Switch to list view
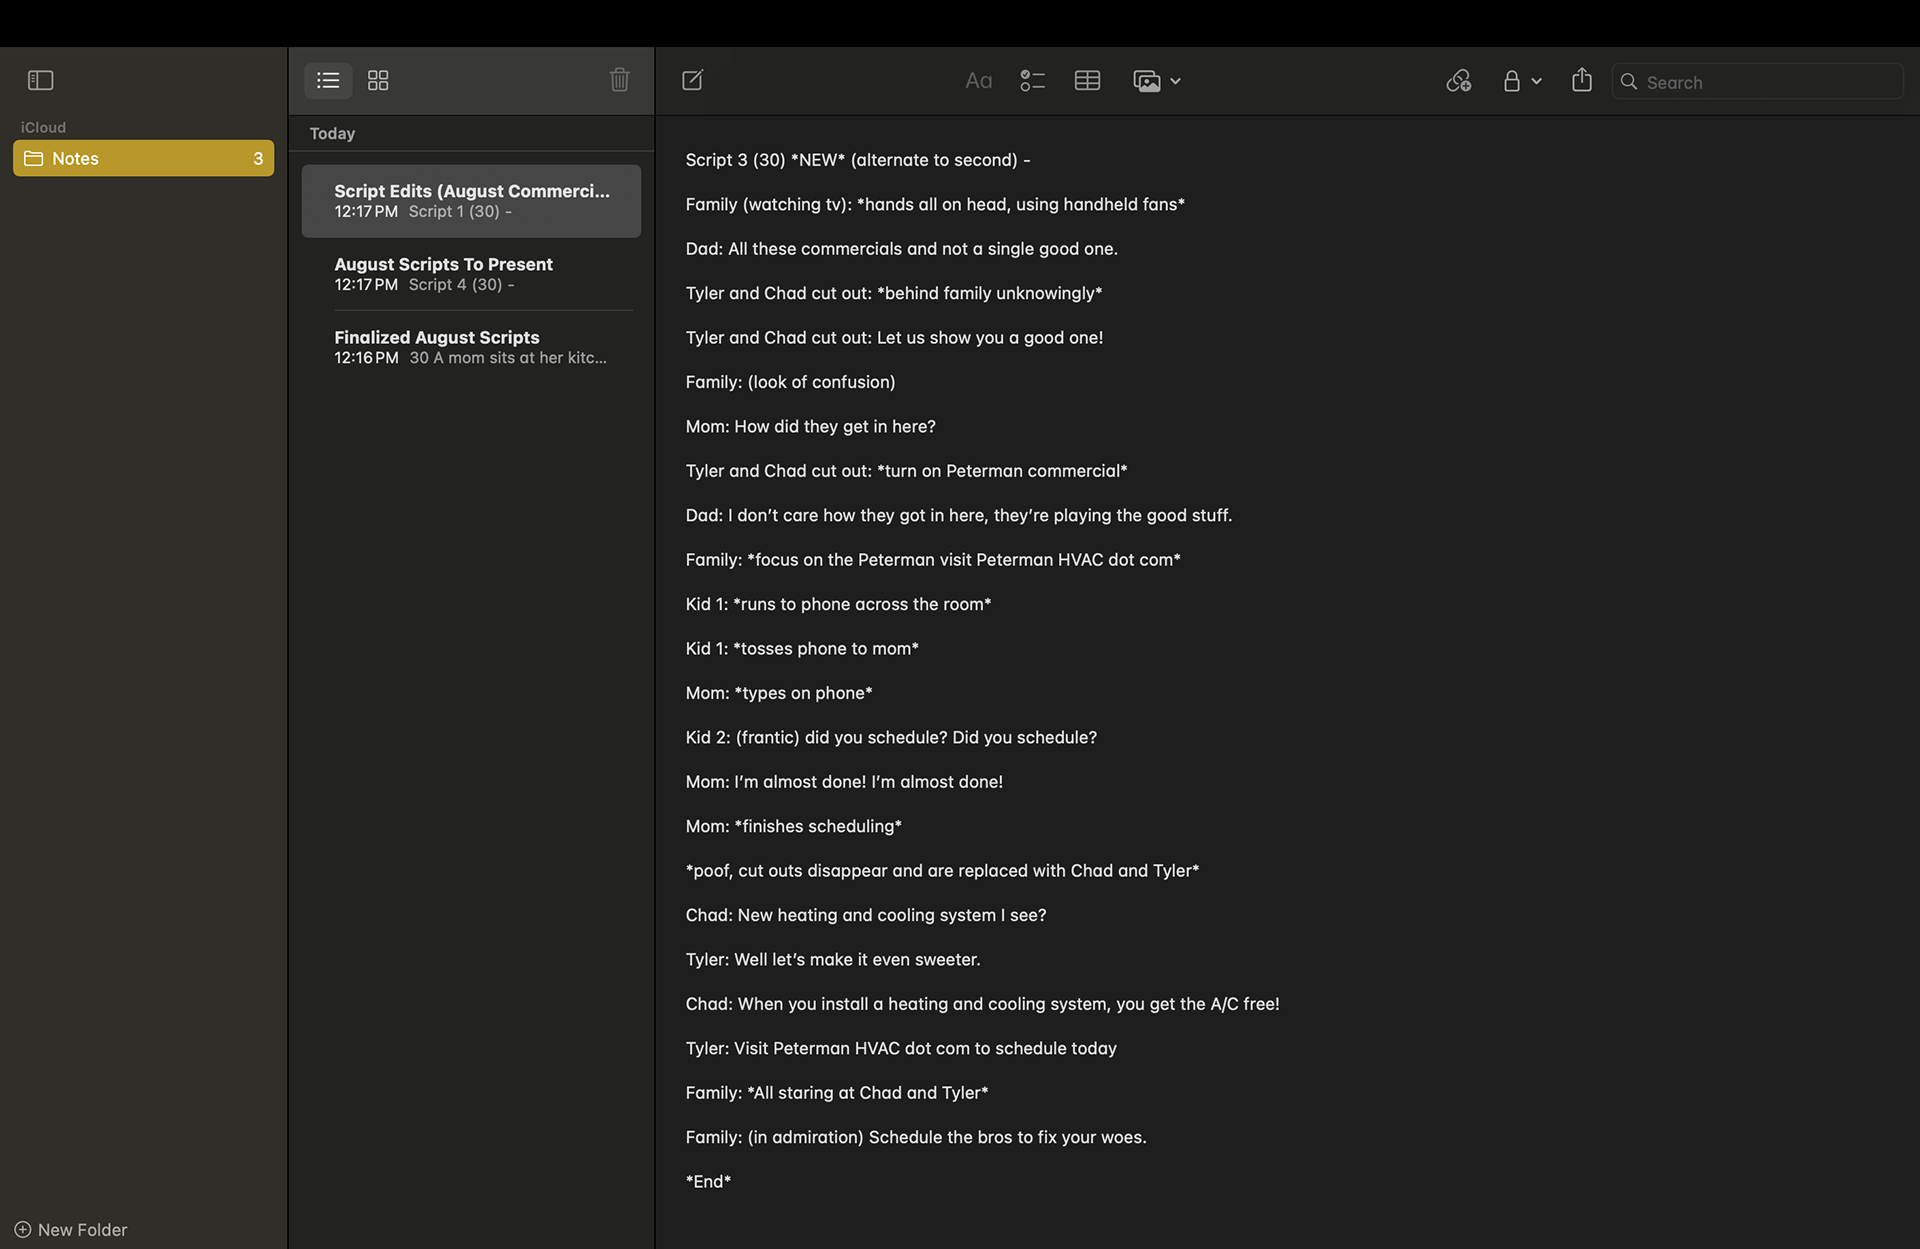 click(328, 80)
